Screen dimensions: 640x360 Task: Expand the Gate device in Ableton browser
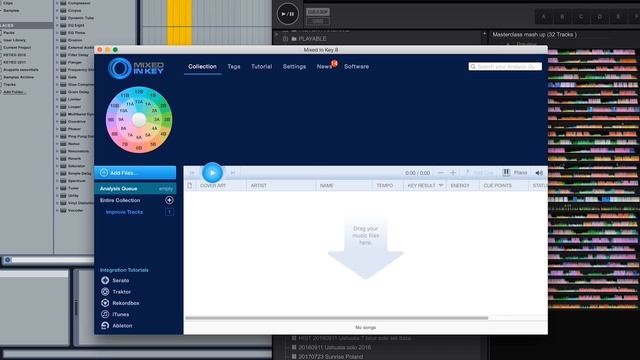[57, 77]
